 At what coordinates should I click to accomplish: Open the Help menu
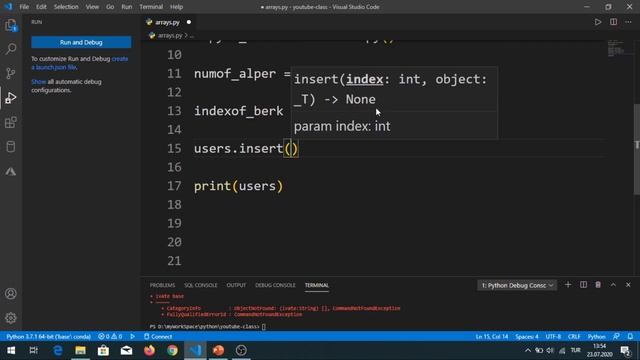176,7
